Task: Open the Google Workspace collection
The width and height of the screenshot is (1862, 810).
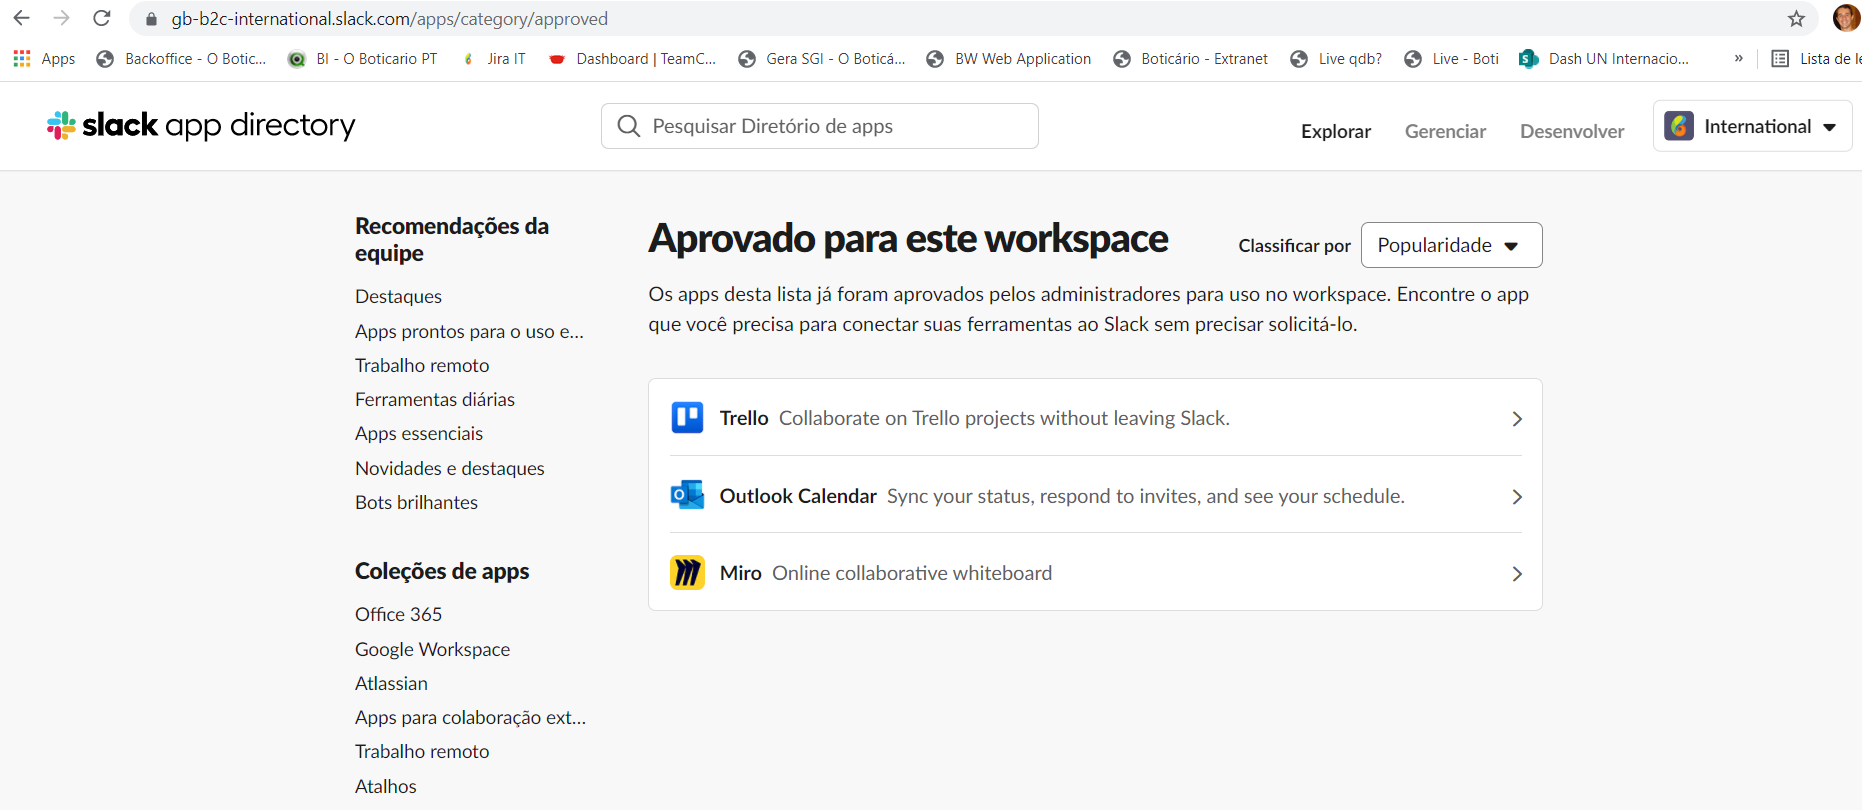Action: pyautogui.click(x=432, y=649)
